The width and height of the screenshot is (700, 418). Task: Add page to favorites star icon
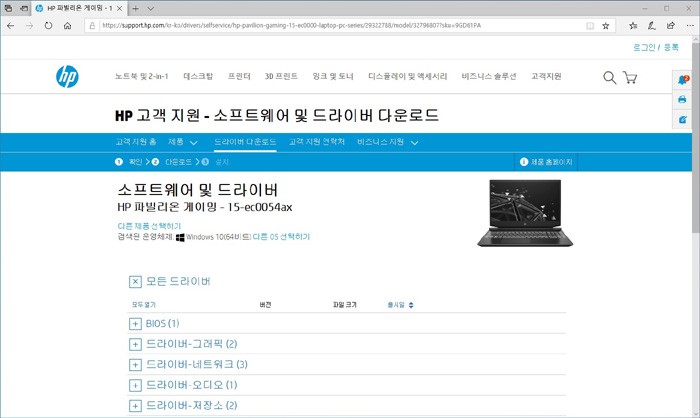pyautogui.click(x=605, y=26)
